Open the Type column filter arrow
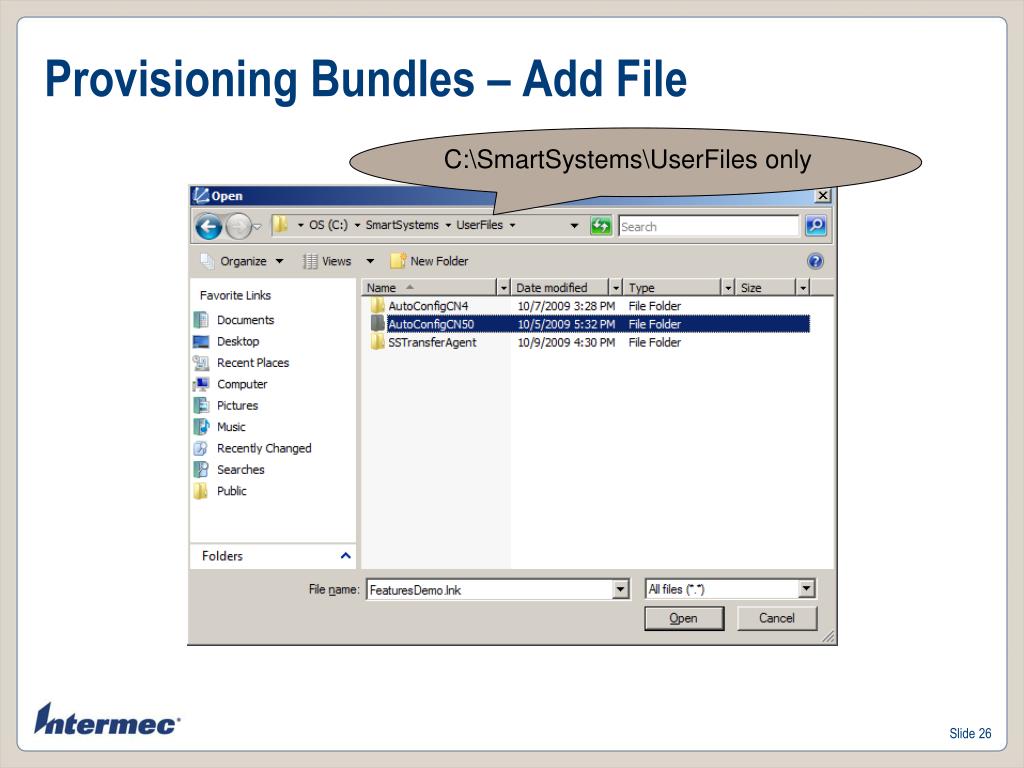 (x=728, y=287)
